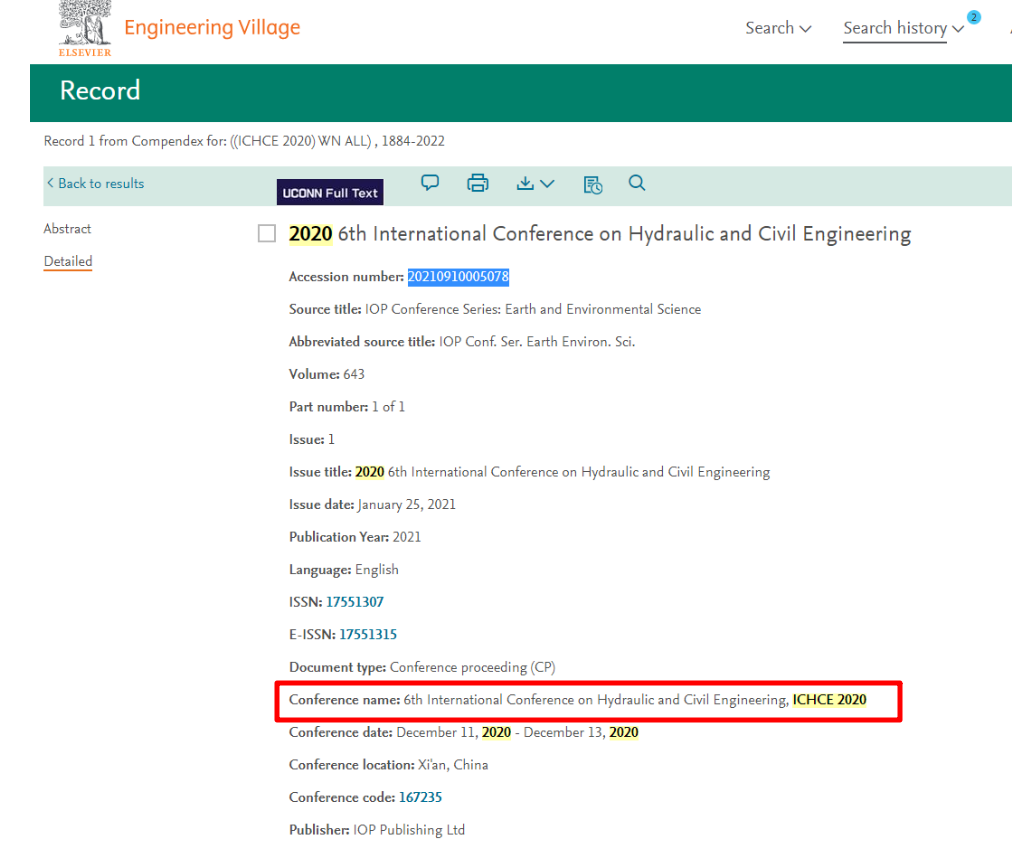Click the Part number 1 of 1 text
The image size is (1012, 854).
[x=347, y=407]
